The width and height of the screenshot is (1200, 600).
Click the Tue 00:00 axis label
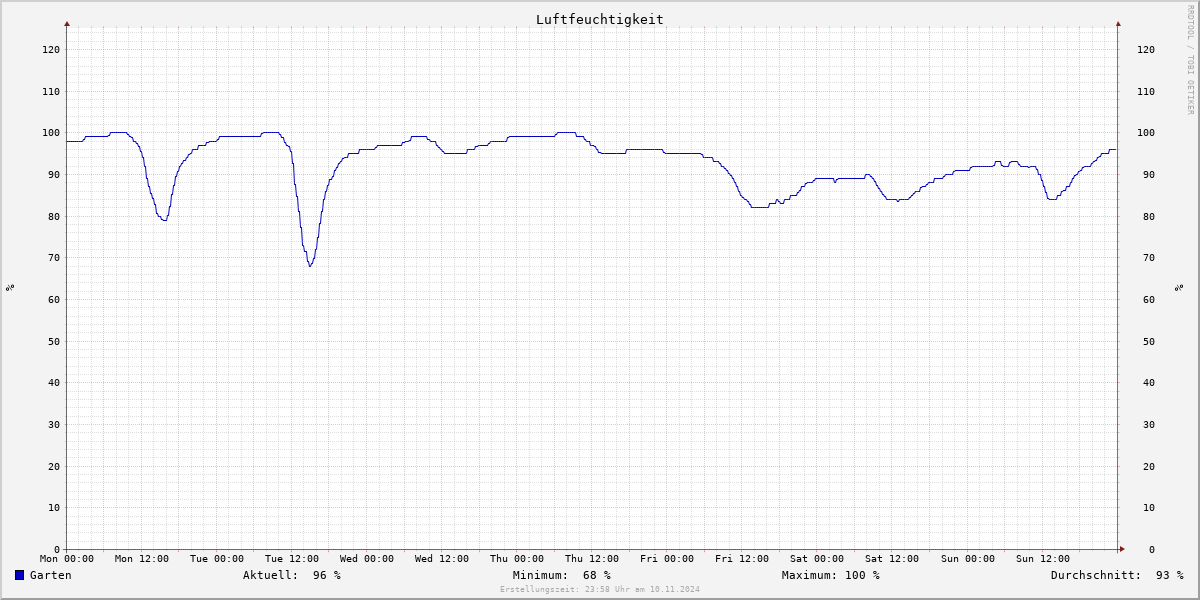click(x=217, y=559)
